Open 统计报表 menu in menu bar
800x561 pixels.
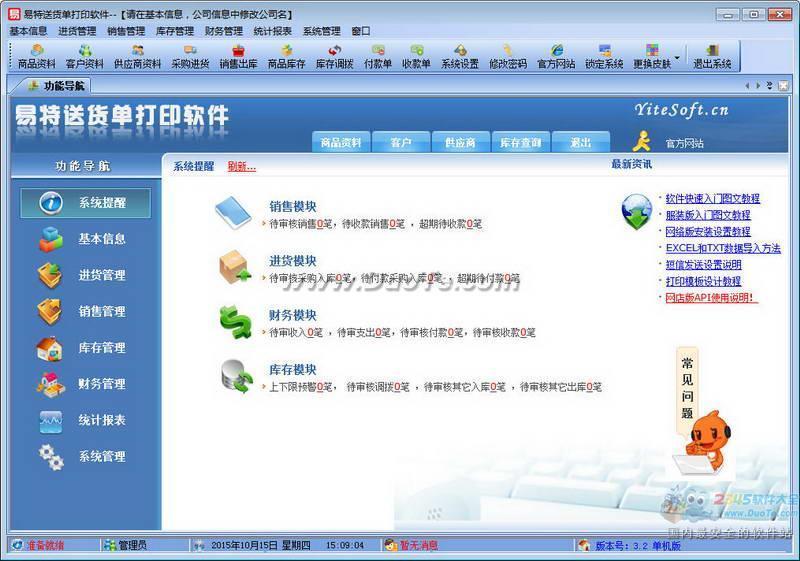point(272,31)
